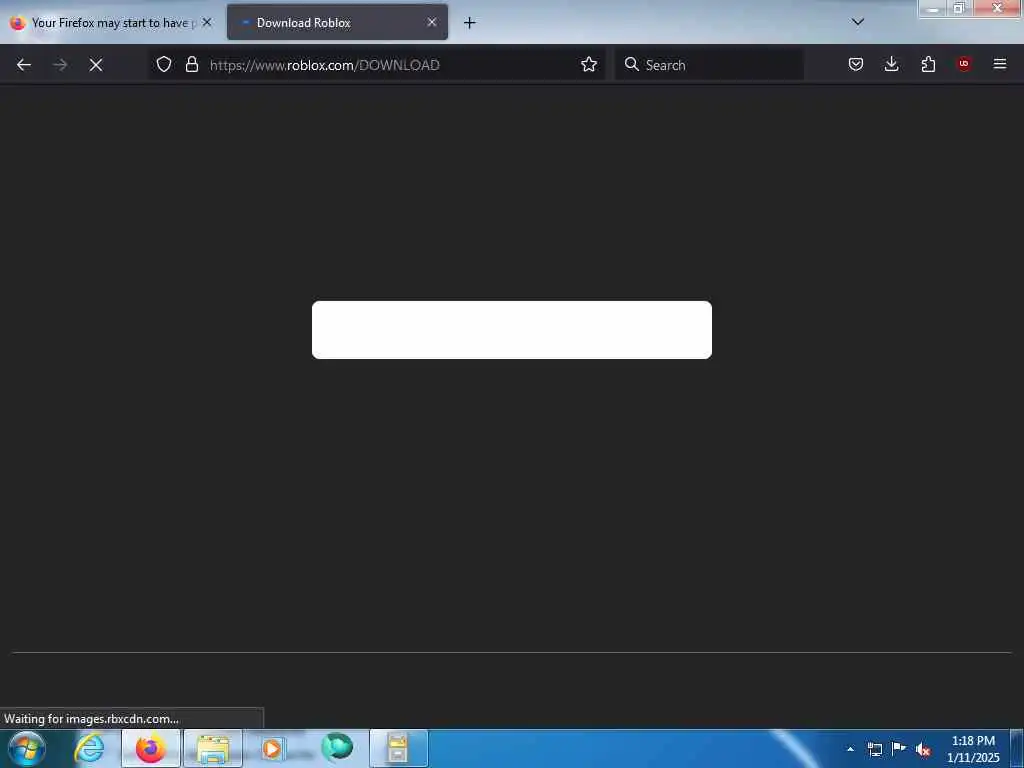This screenshot has height=768, width=1024.
Task: Open the Windows Start menu
Action: coord(27,749)
